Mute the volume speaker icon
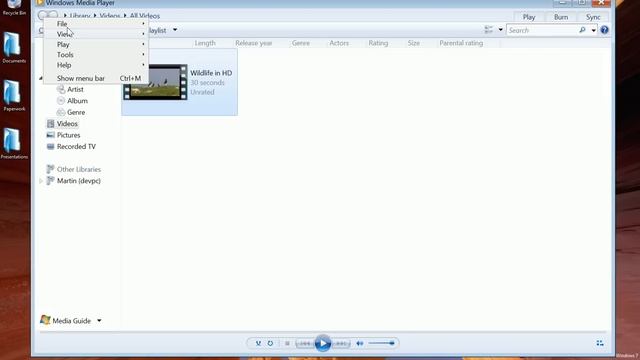The height and width of the screenshot is (360, 640). click(x=360, y=343)
